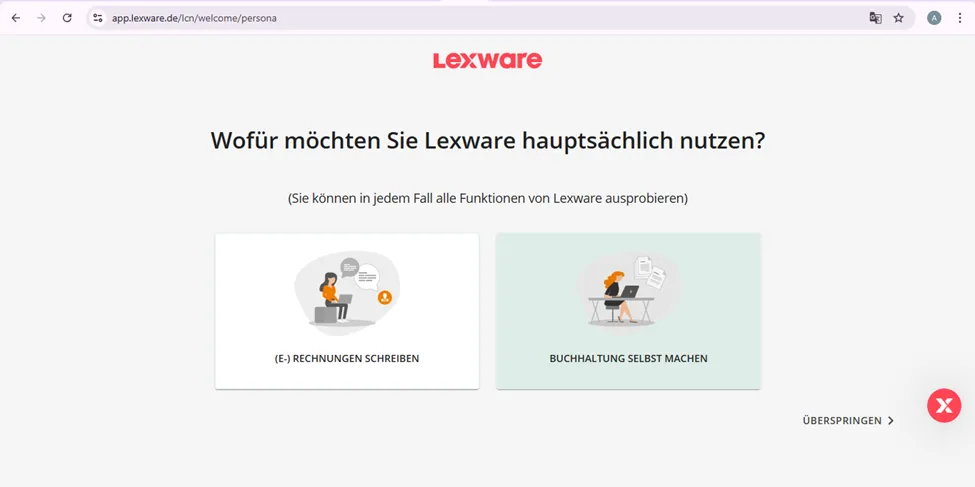Select the app.lexware.de address bar URL

coord(194,19)
